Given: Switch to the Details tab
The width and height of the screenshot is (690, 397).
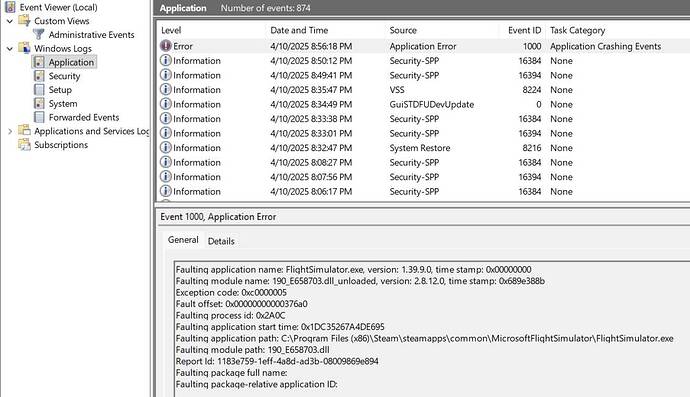Looking at the screenshot, I should pyautogui.click(x=221, y=241).
